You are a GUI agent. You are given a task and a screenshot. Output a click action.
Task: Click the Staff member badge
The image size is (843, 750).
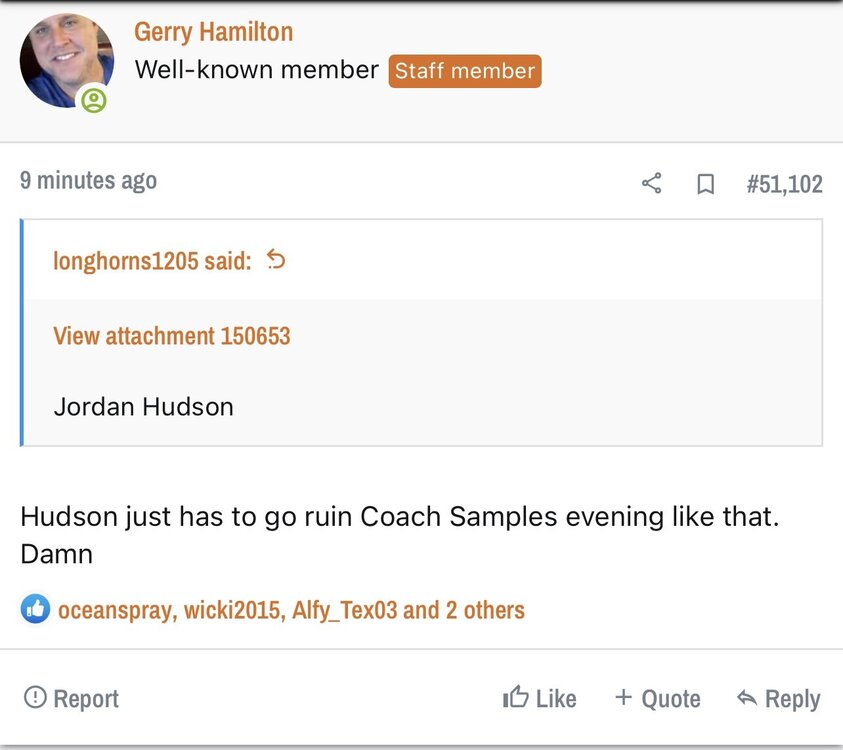point(465,71)
